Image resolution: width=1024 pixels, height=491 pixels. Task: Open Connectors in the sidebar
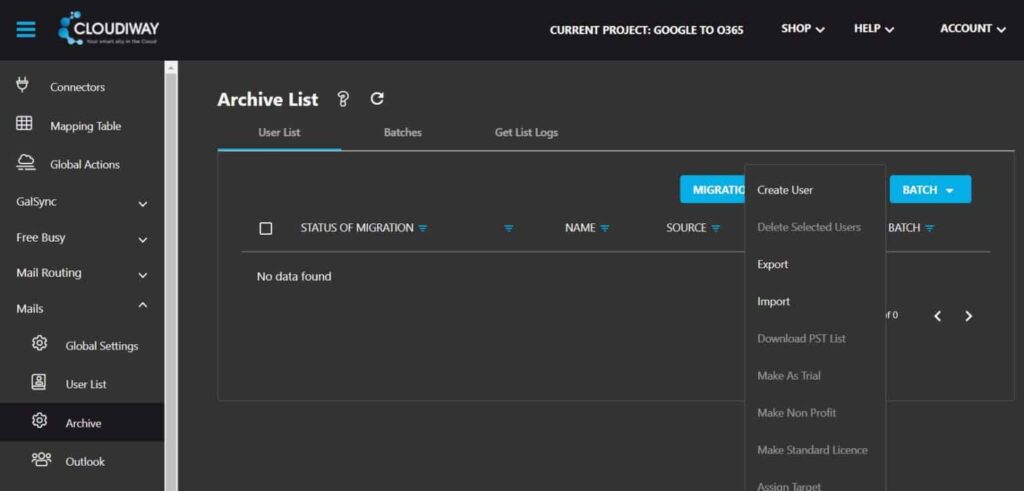click(x=77, y=87)
